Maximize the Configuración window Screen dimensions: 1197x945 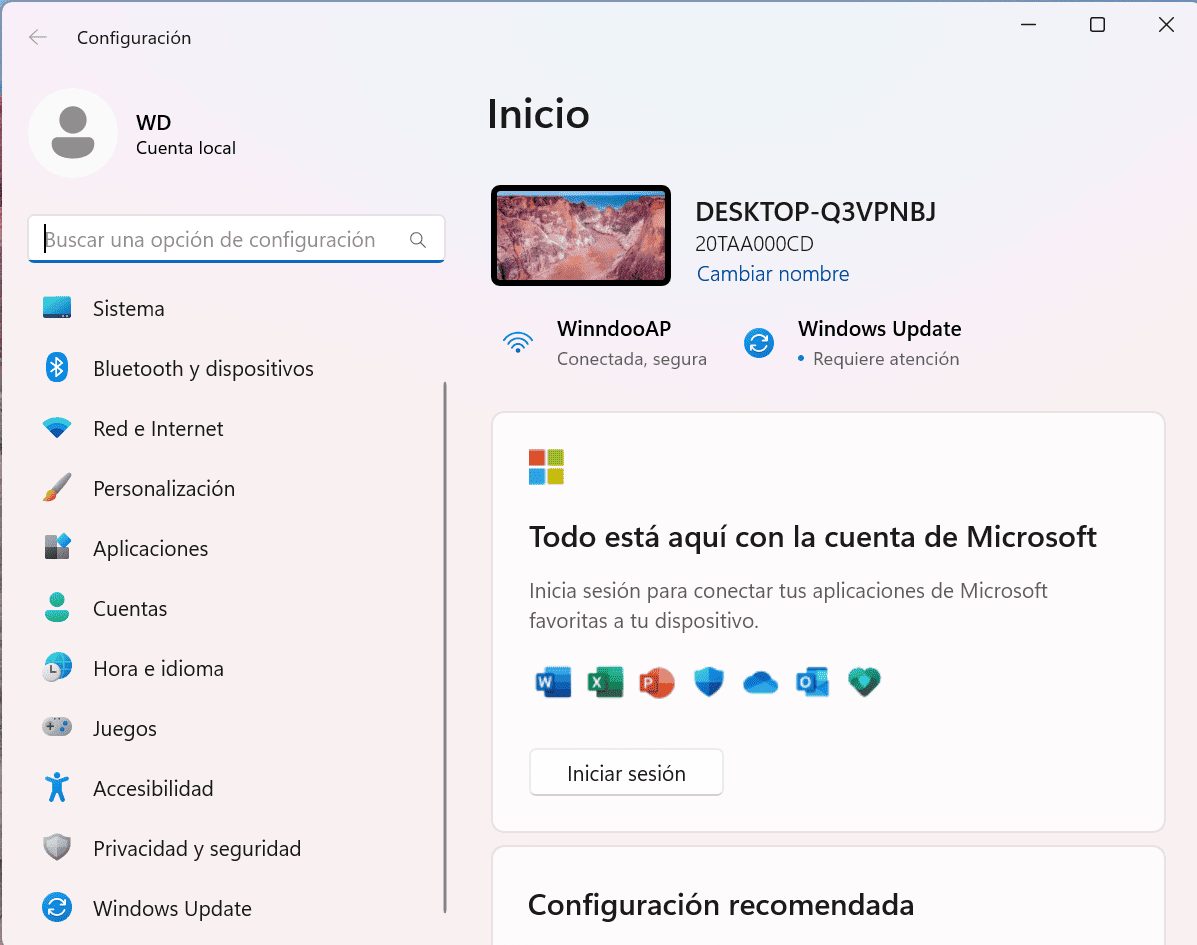tap(1097, 24)
